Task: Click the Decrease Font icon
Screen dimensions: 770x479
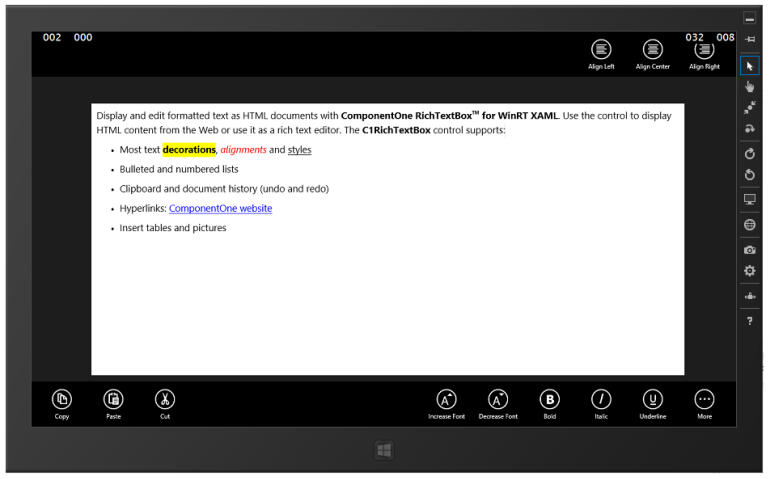Action: click(x=498, y=399)
